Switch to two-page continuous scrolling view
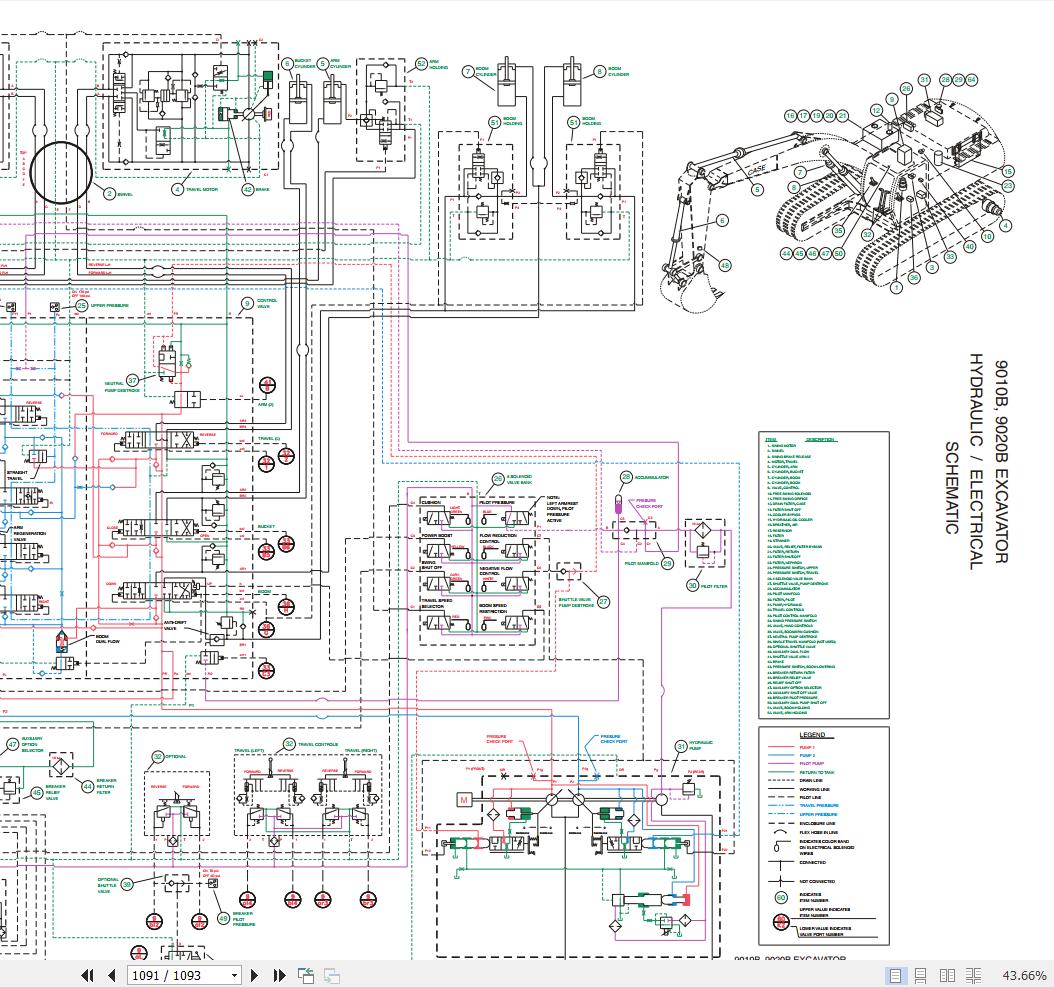 point(973,976)
